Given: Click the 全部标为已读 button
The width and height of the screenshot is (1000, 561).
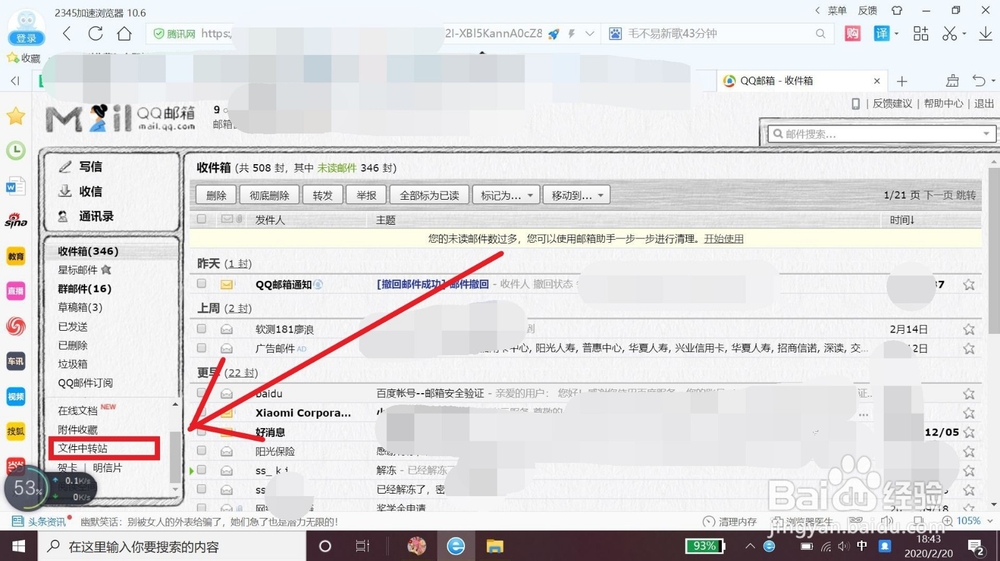Looking at the screenshot, I should click(x=429, y=195).
